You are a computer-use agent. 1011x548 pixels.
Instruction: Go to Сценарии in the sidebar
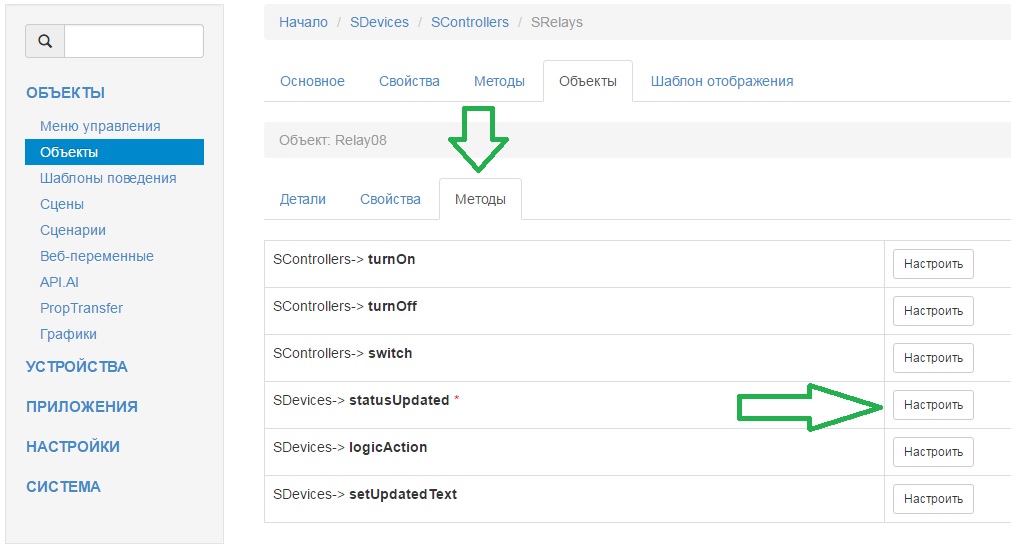click(x=73, y=230)
